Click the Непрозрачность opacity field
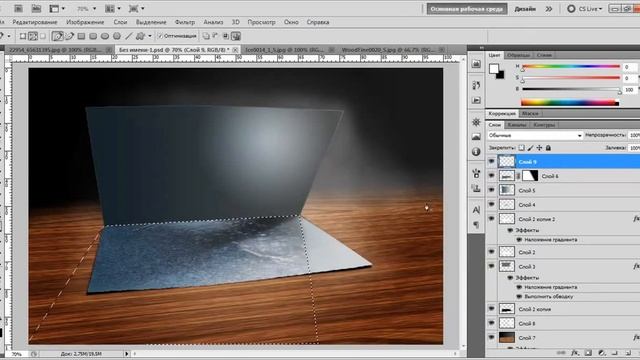The image size is (640, 360). 634,135
